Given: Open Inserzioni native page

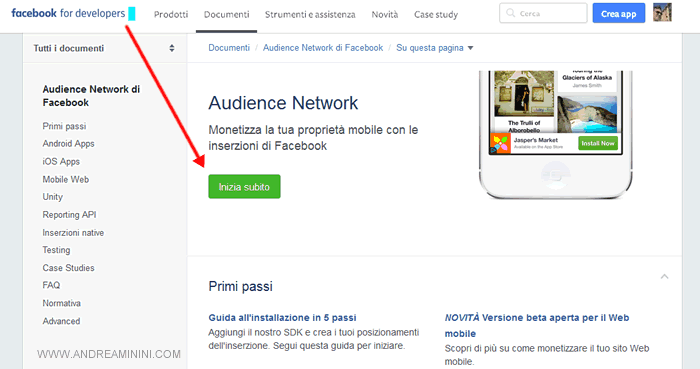Looking at the screenshot, I should point(73,232).
